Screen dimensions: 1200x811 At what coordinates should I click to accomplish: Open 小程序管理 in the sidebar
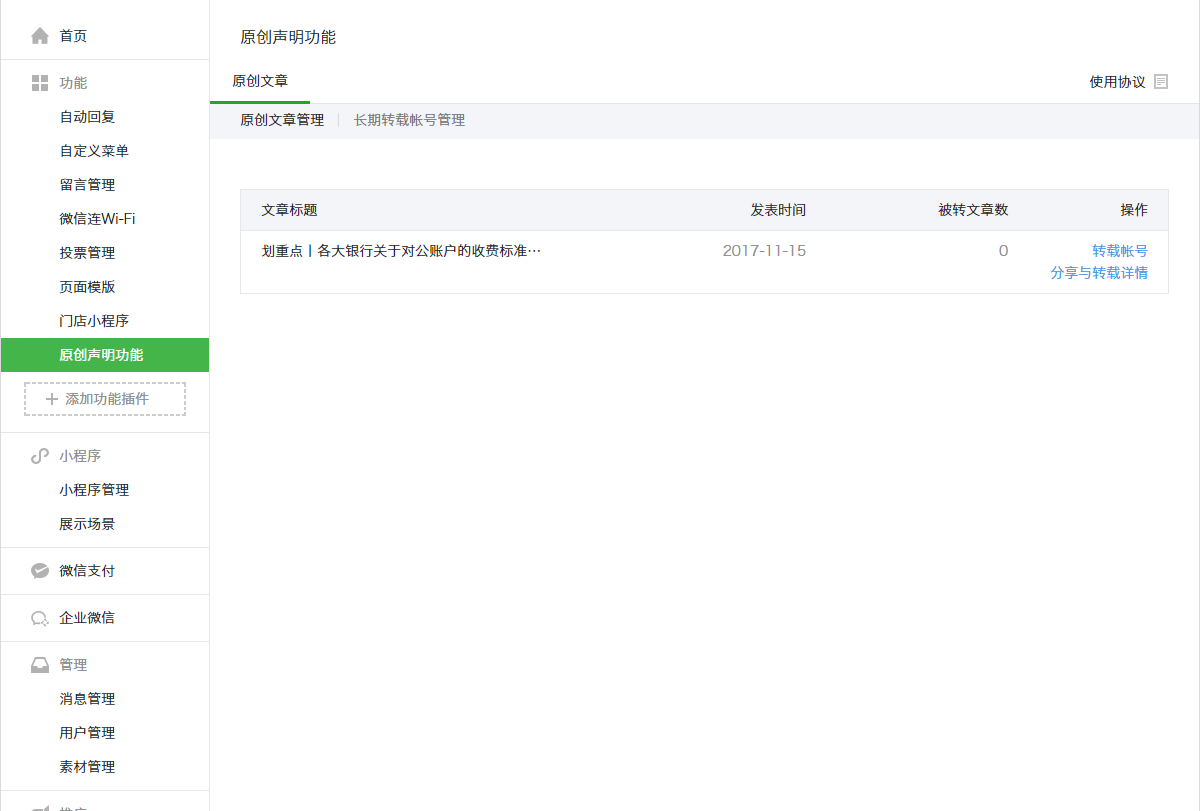pyautogui.click(x=94, y=490)
